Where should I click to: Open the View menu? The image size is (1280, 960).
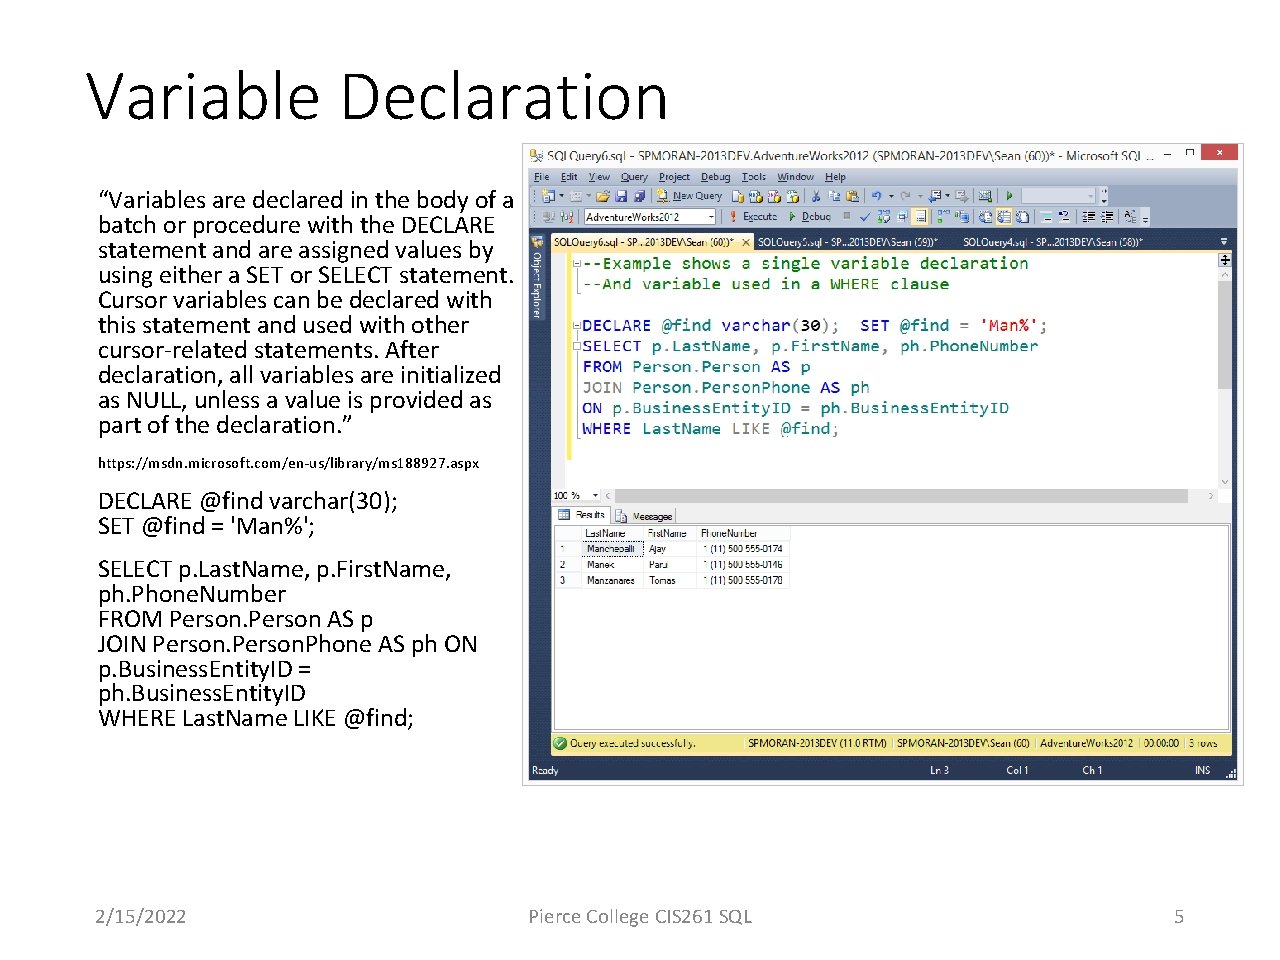(x=599, y=177)
